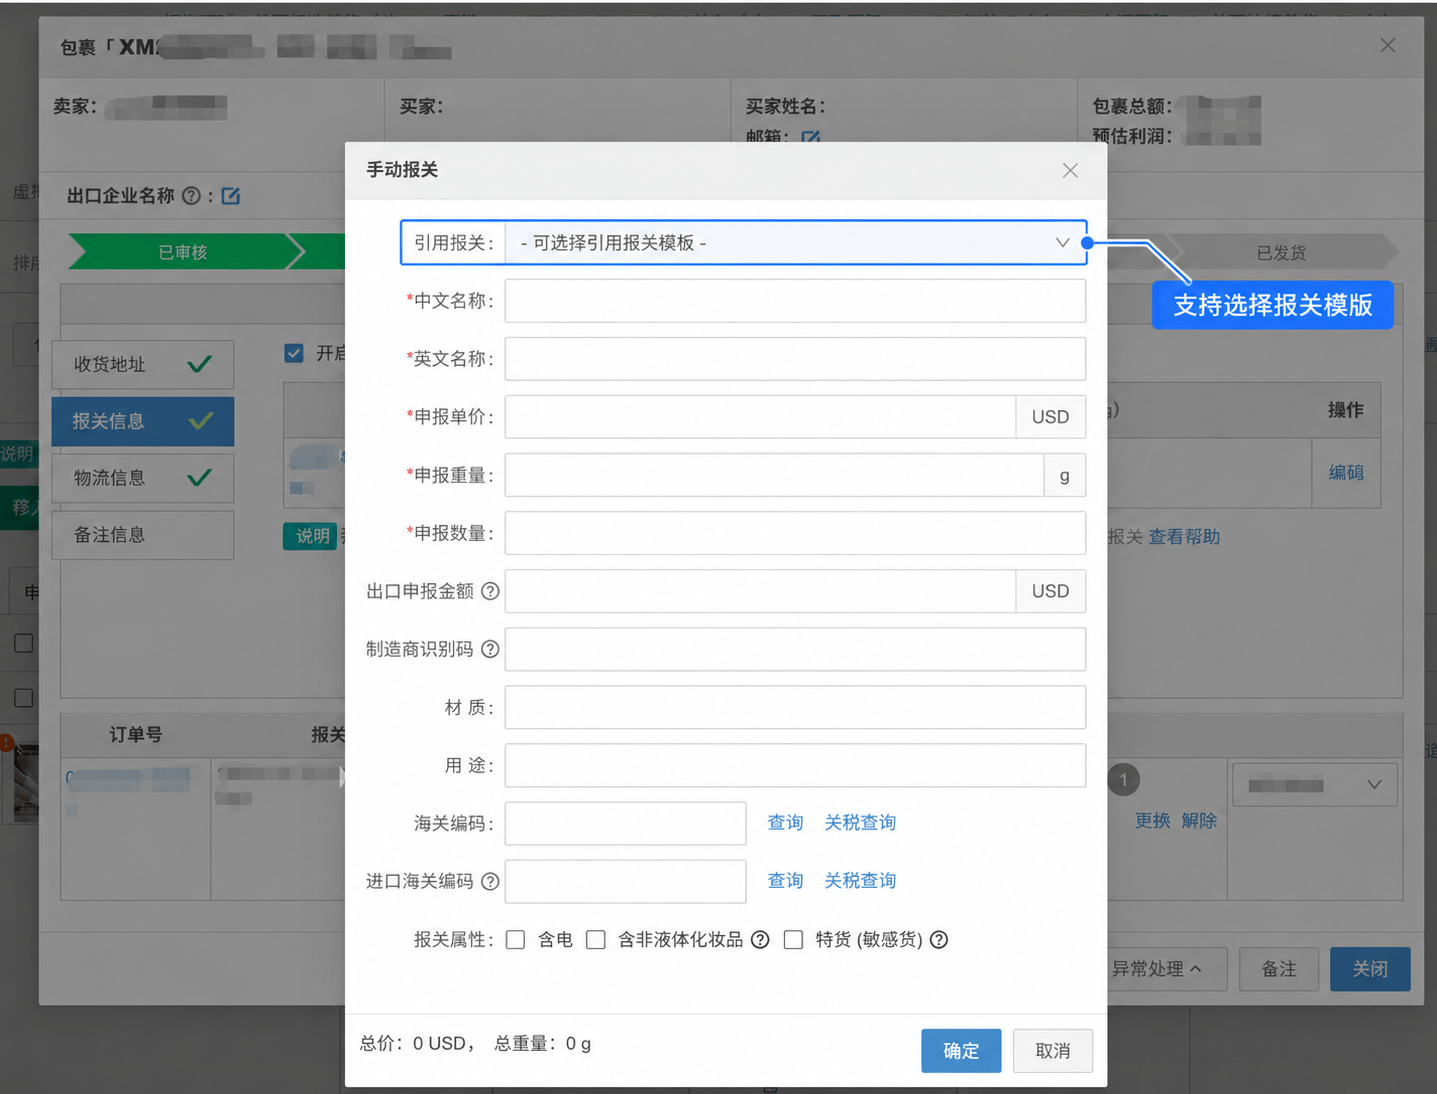The height and width of the screenshot is (1094, 1437).
Task: Click the 解除 link
Action: [1199, 821]
